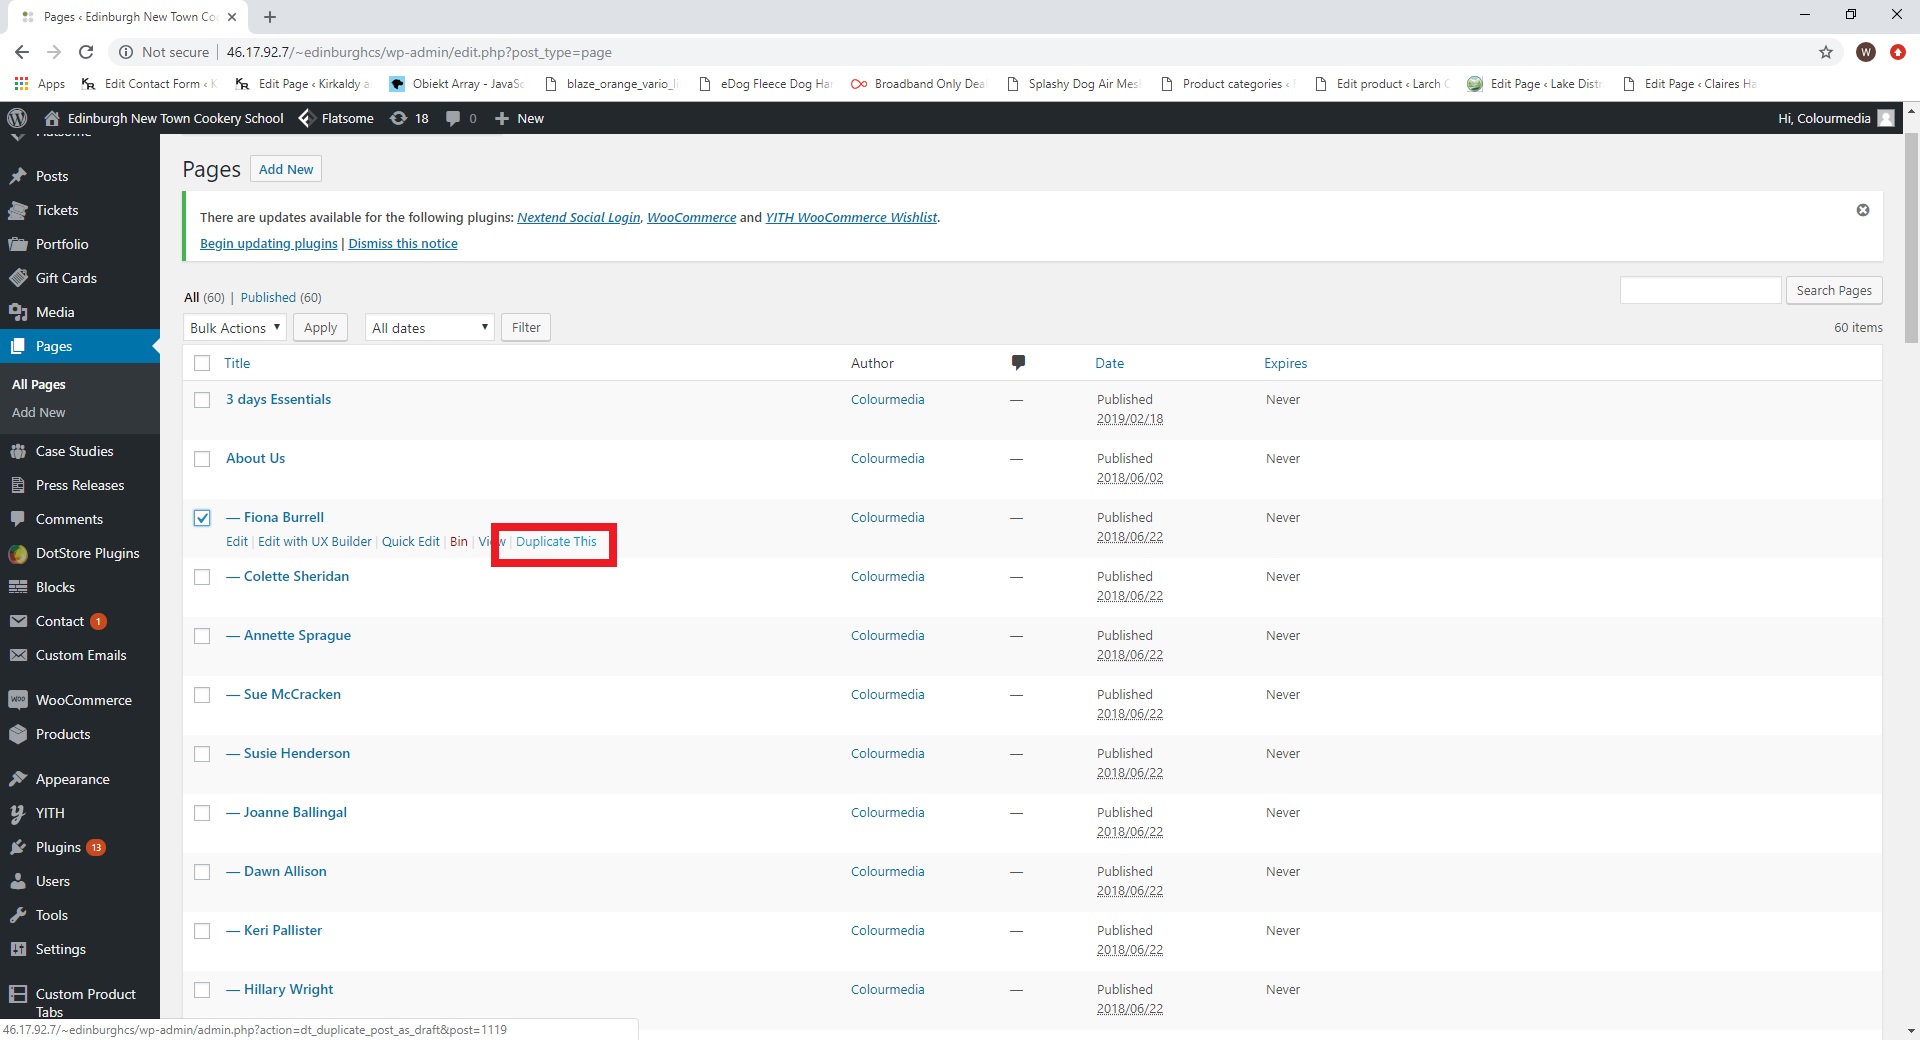Tick the checkbox for About Us page

pyautogui.click(x=202, y=459)
